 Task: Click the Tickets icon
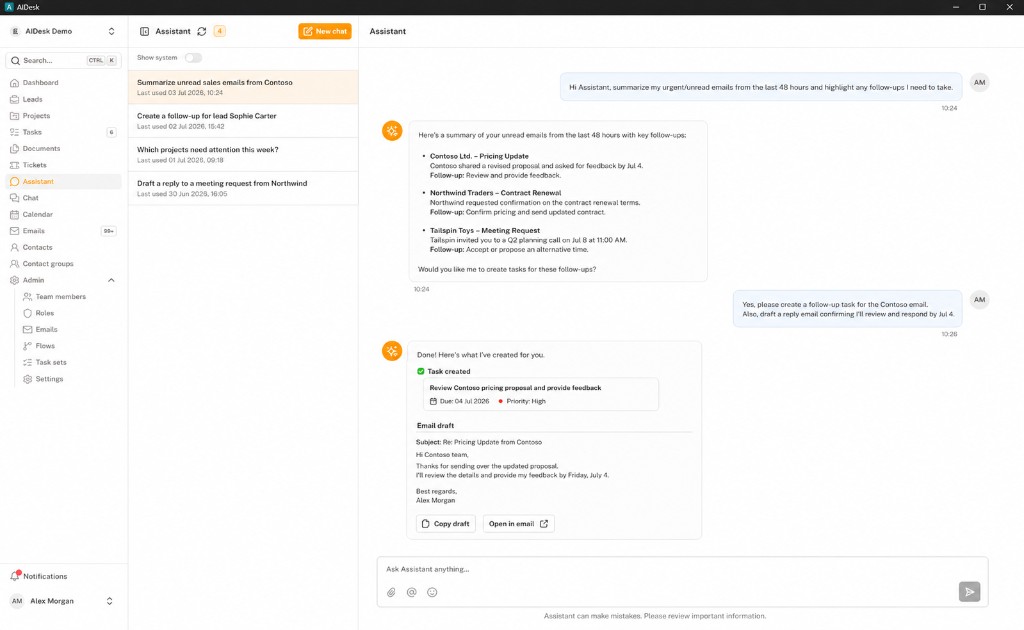point(14,165)
